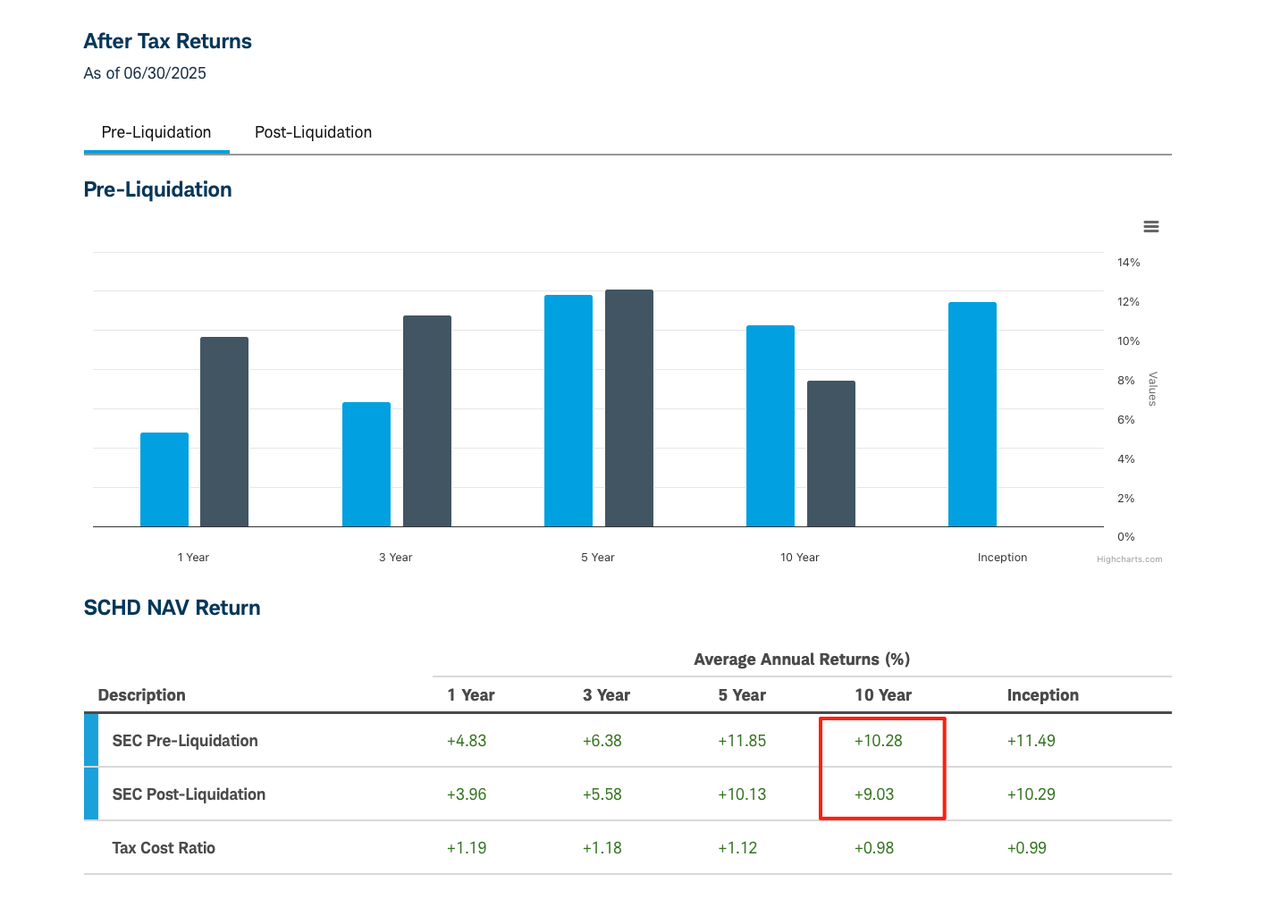Click the 10 Year column header
The width and height of the screenshot is (1280, 899).
point(882,695)
